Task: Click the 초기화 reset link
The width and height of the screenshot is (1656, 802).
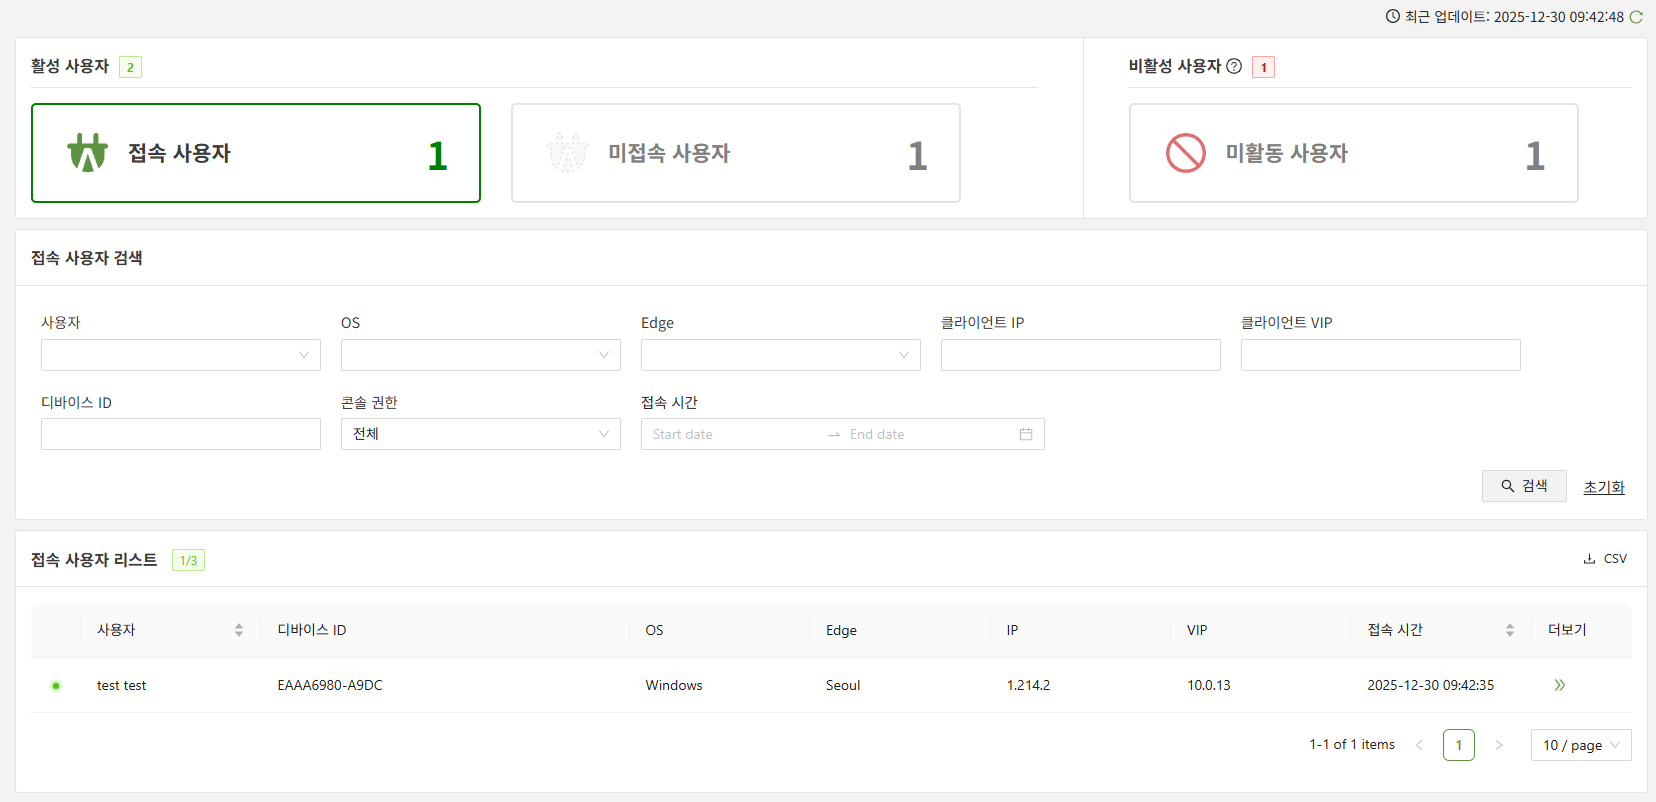Action: (x=1603, y=487)
